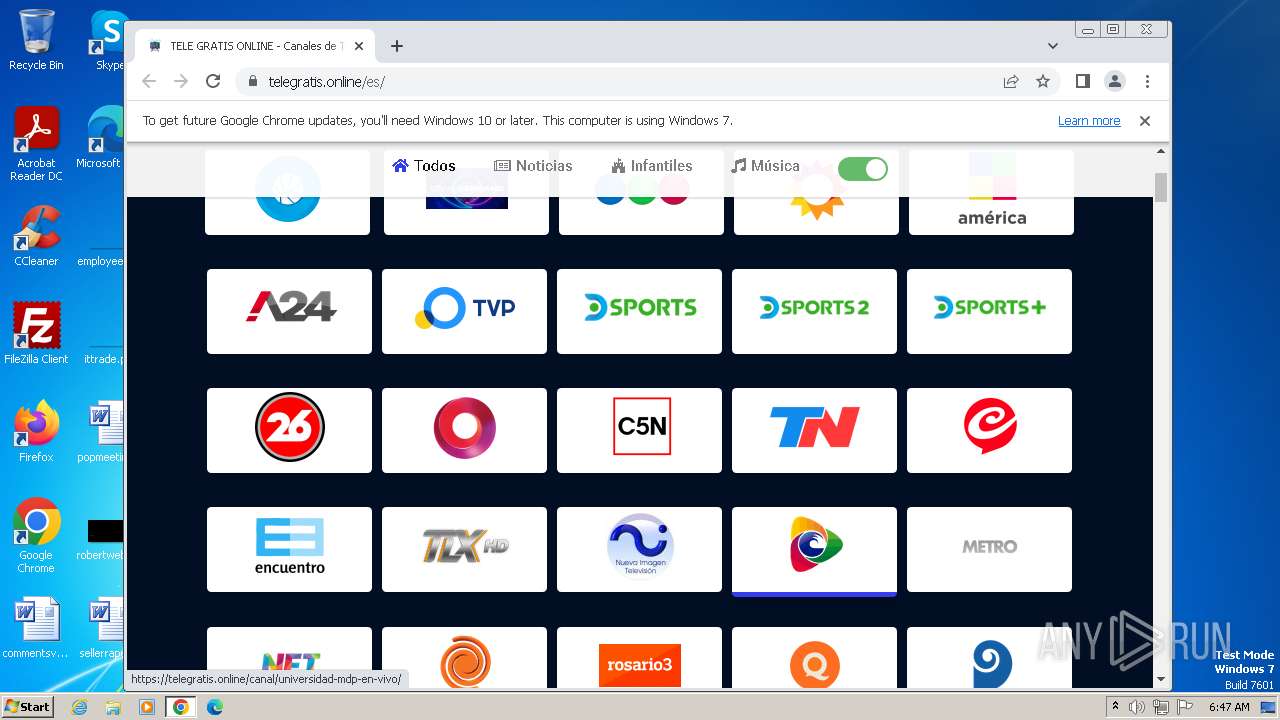
Task: Open a new tab
Action: [397, 46]
